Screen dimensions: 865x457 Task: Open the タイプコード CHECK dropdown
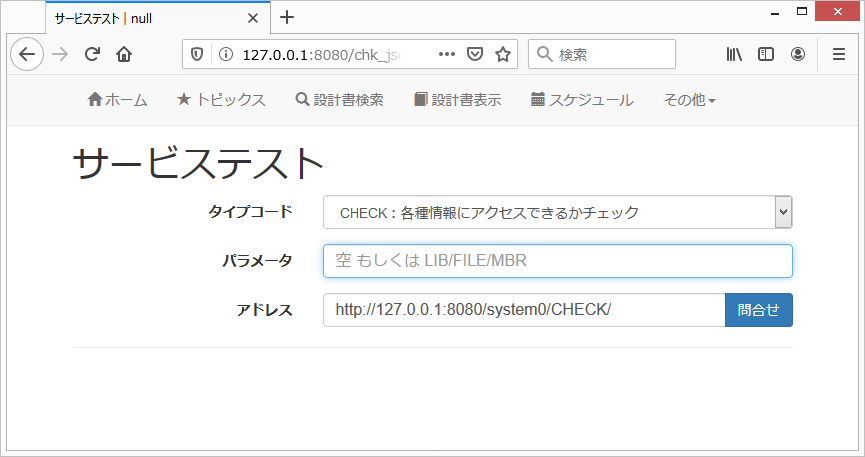point(558,212)
